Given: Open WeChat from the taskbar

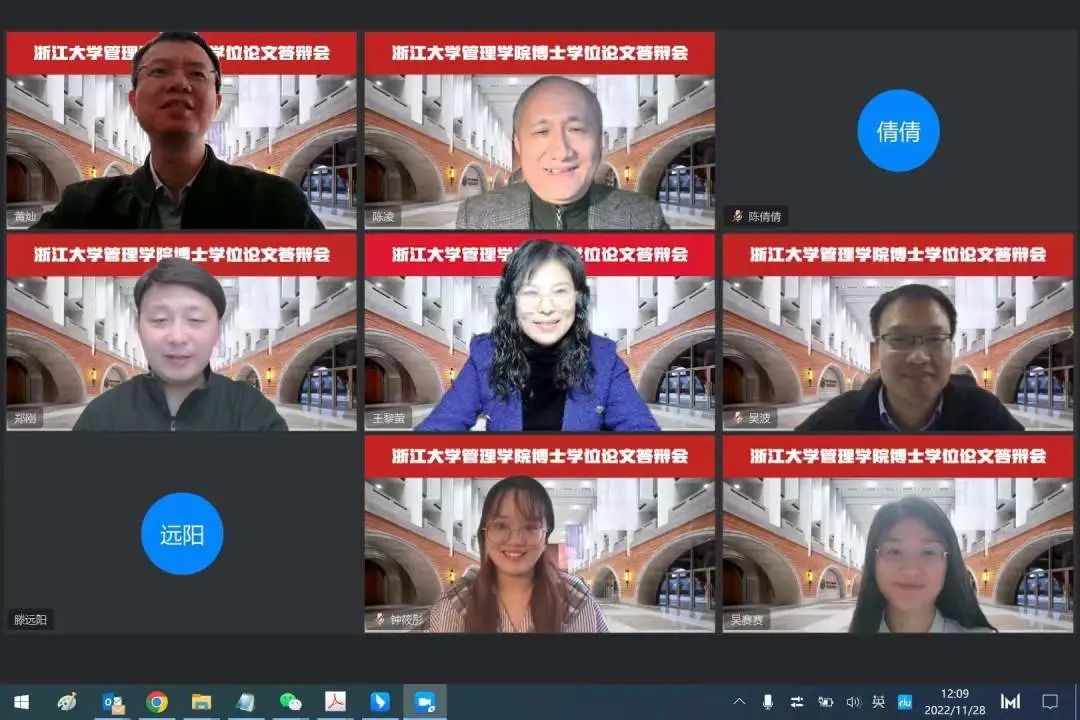Looking at the screenshot, I should coord(290,702).
